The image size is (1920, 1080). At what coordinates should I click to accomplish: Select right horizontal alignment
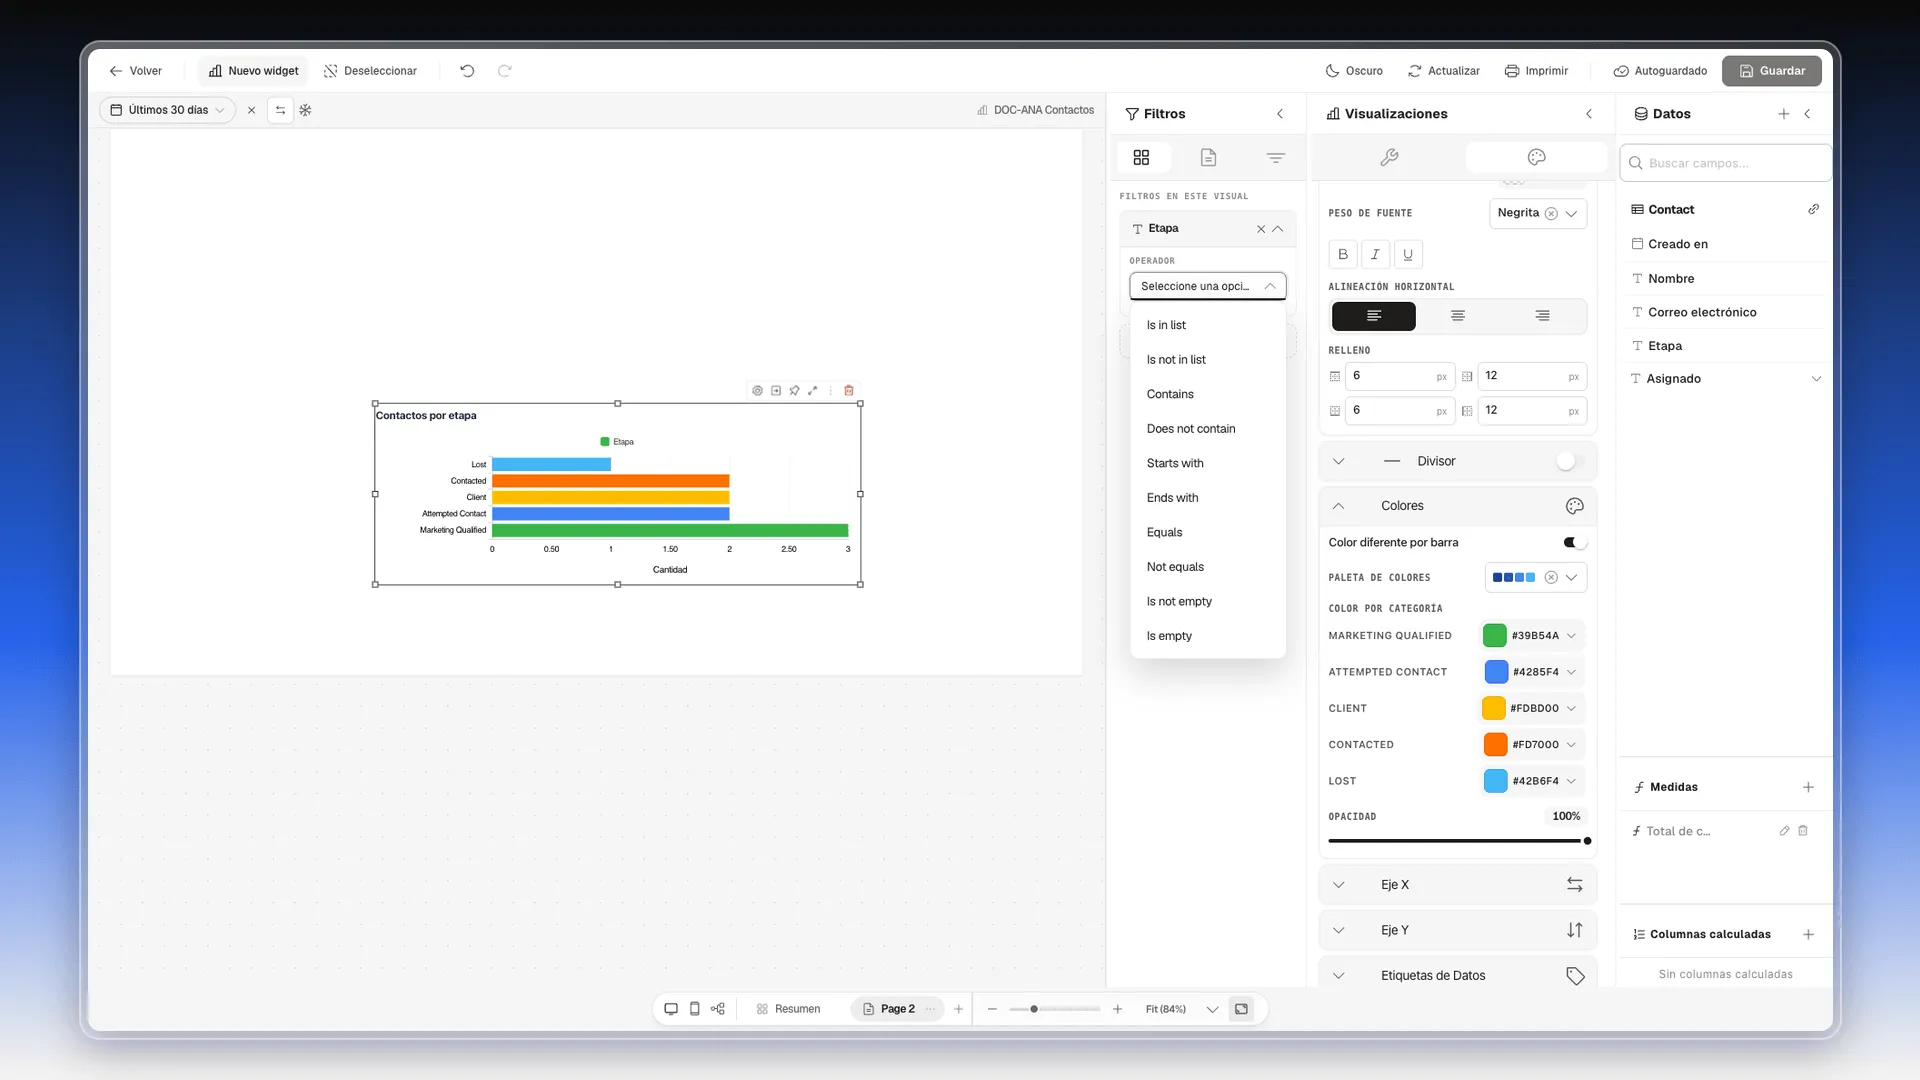[x=1542, y=316]
